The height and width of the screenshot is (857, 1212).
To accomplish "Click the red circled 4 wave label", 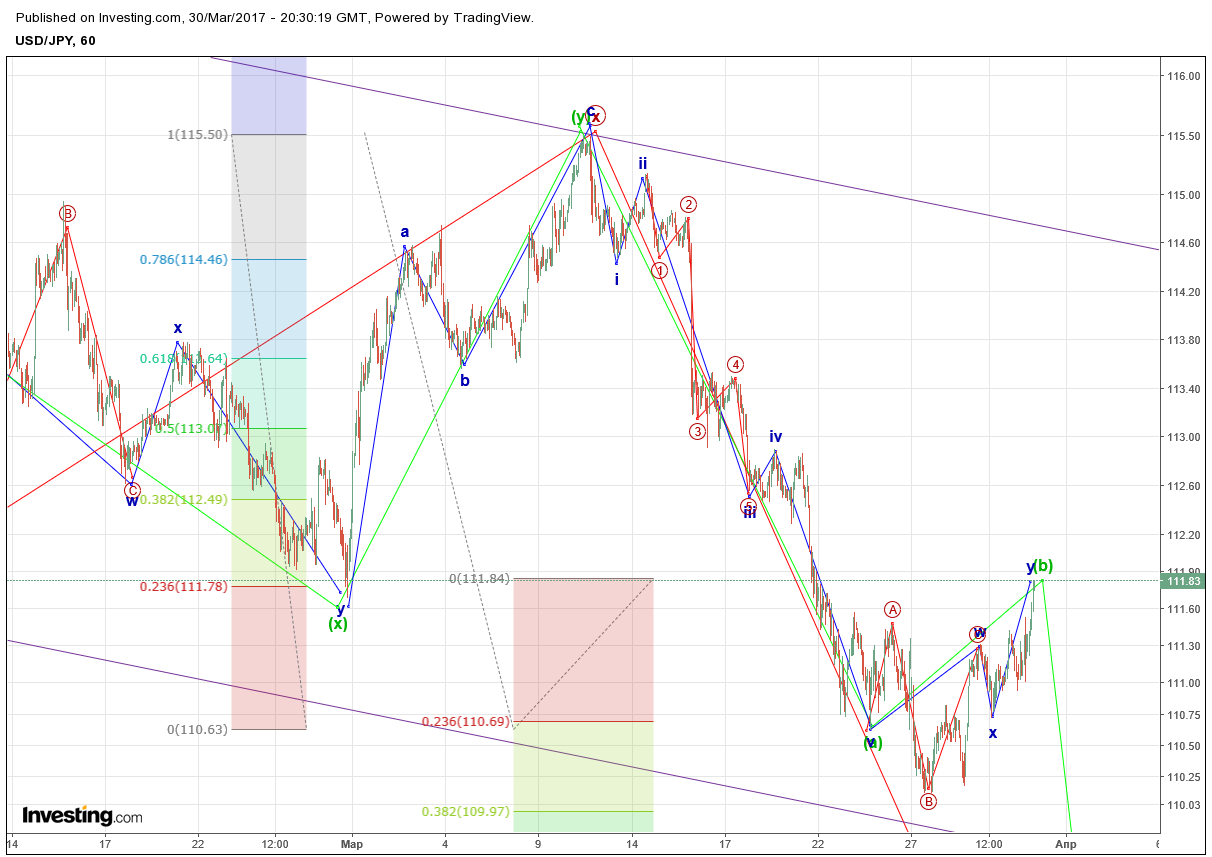I will tap(735, 364).
